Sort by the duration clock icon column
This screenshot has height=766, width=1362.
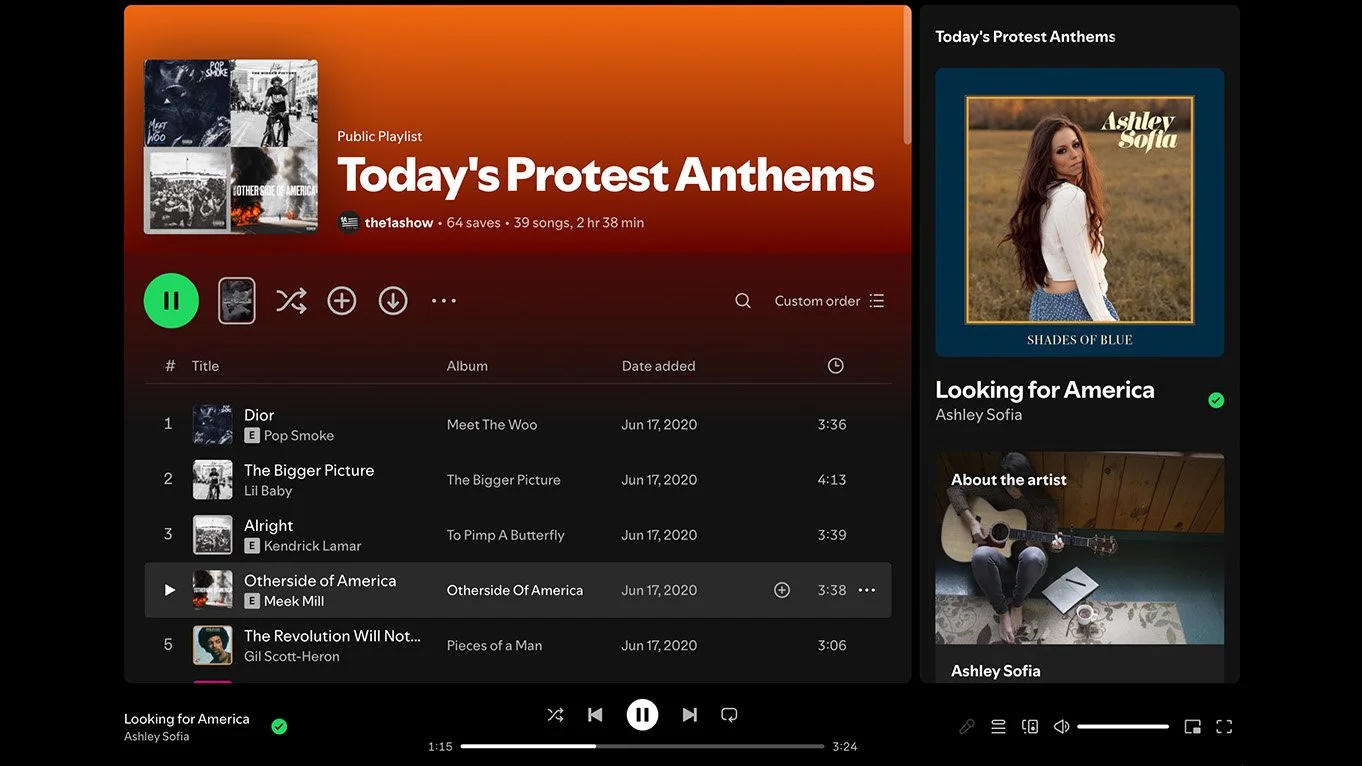[836, 366]
